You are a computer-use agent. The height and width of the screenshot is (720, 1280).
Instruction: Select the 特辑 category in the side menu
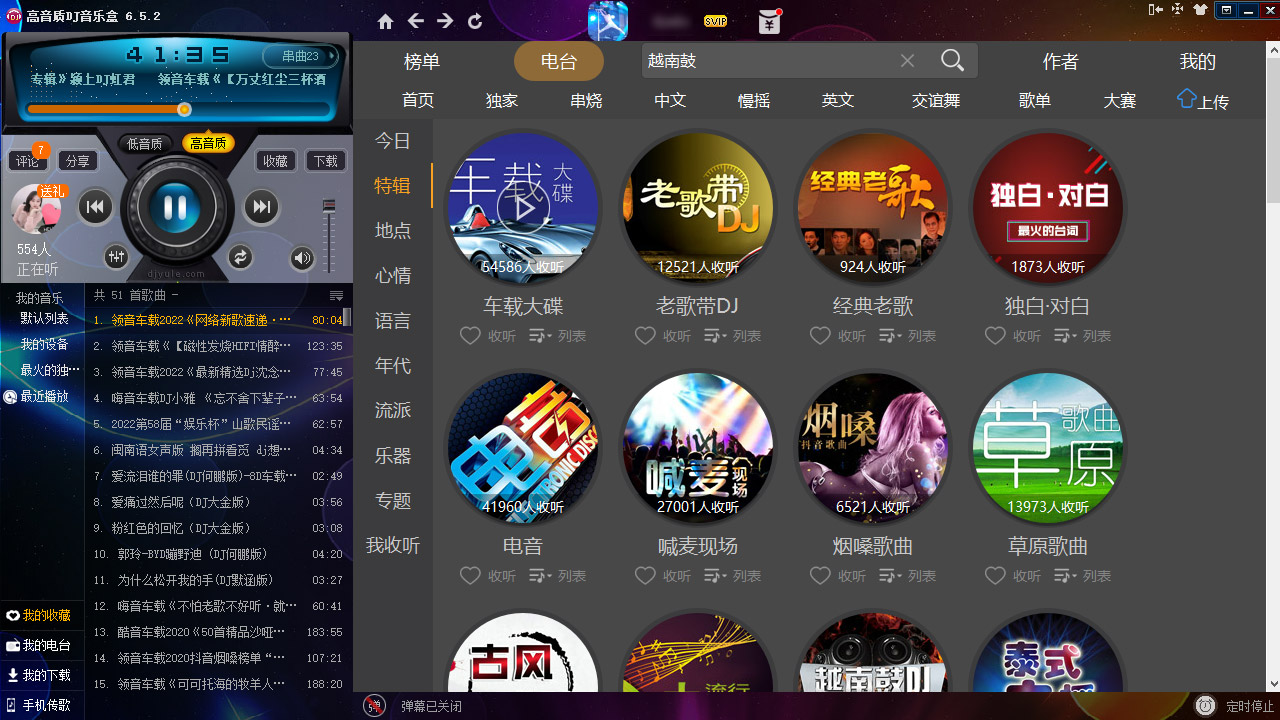coord(392,185)
